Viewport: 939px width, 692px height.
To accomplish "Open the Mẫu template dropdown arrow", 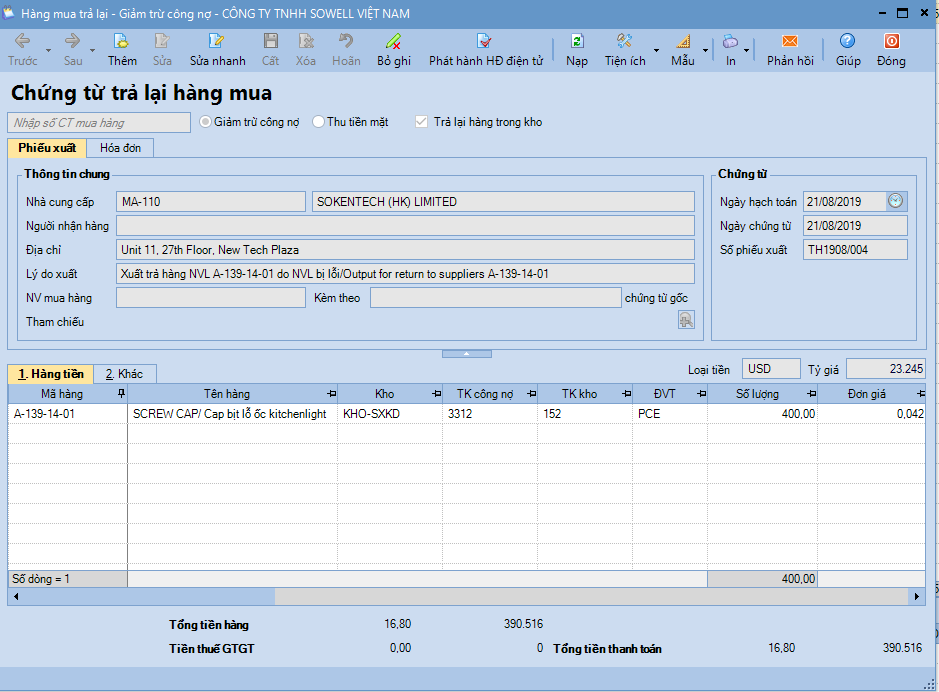I will 705,50.
